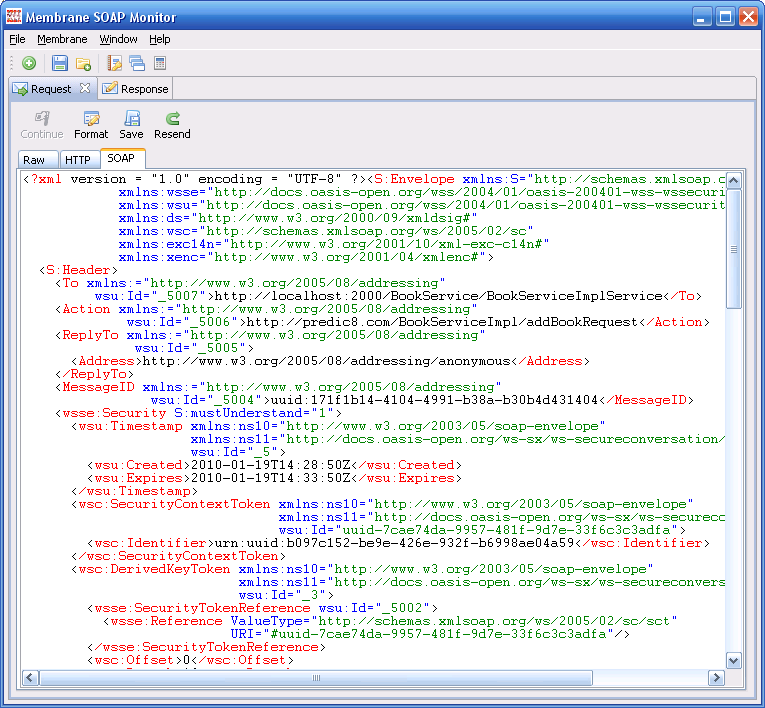The width and height of the screenshot is (765, 708).
Task: Click the greyed Continue button
Action: [42, 125]
